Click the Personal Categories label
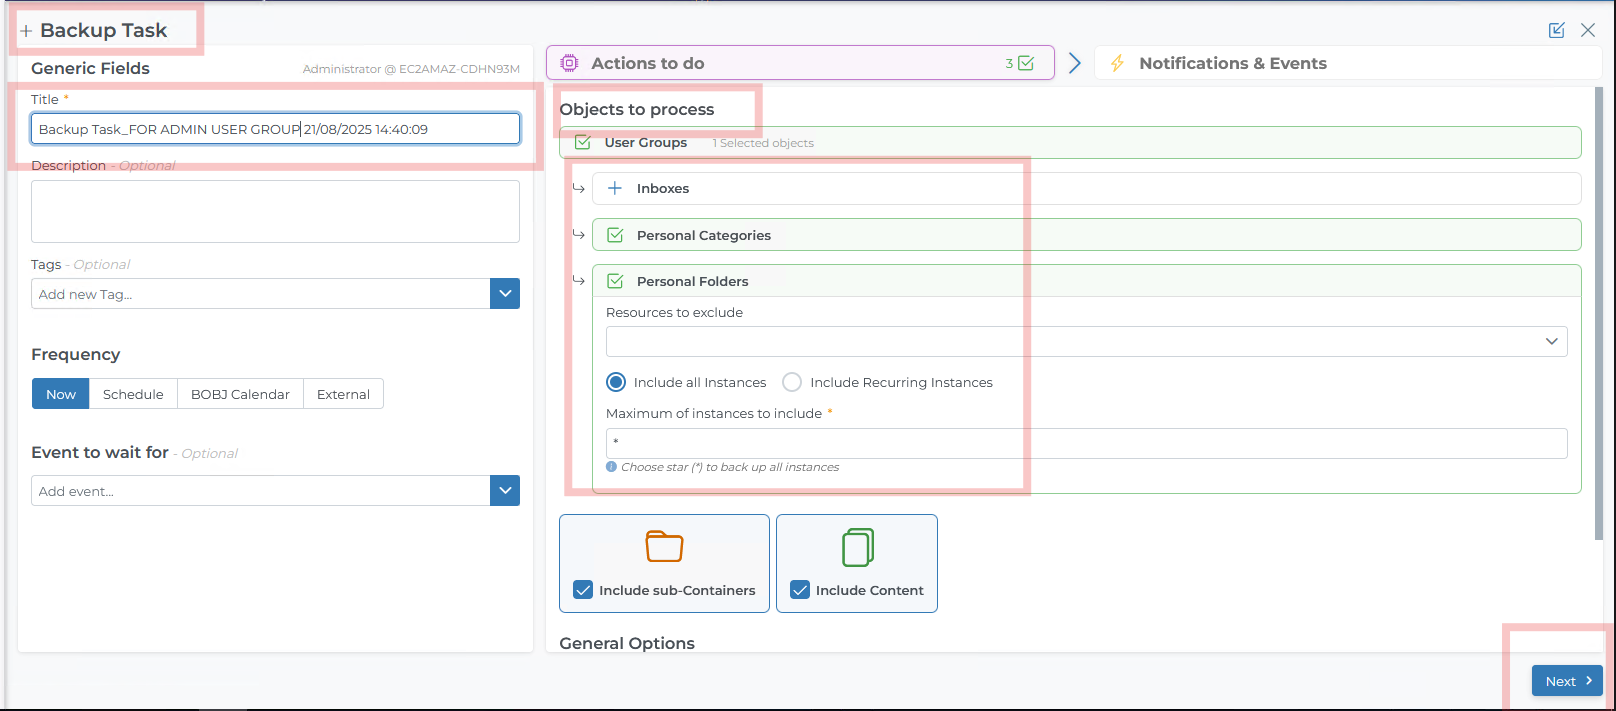 pos(704,235)
